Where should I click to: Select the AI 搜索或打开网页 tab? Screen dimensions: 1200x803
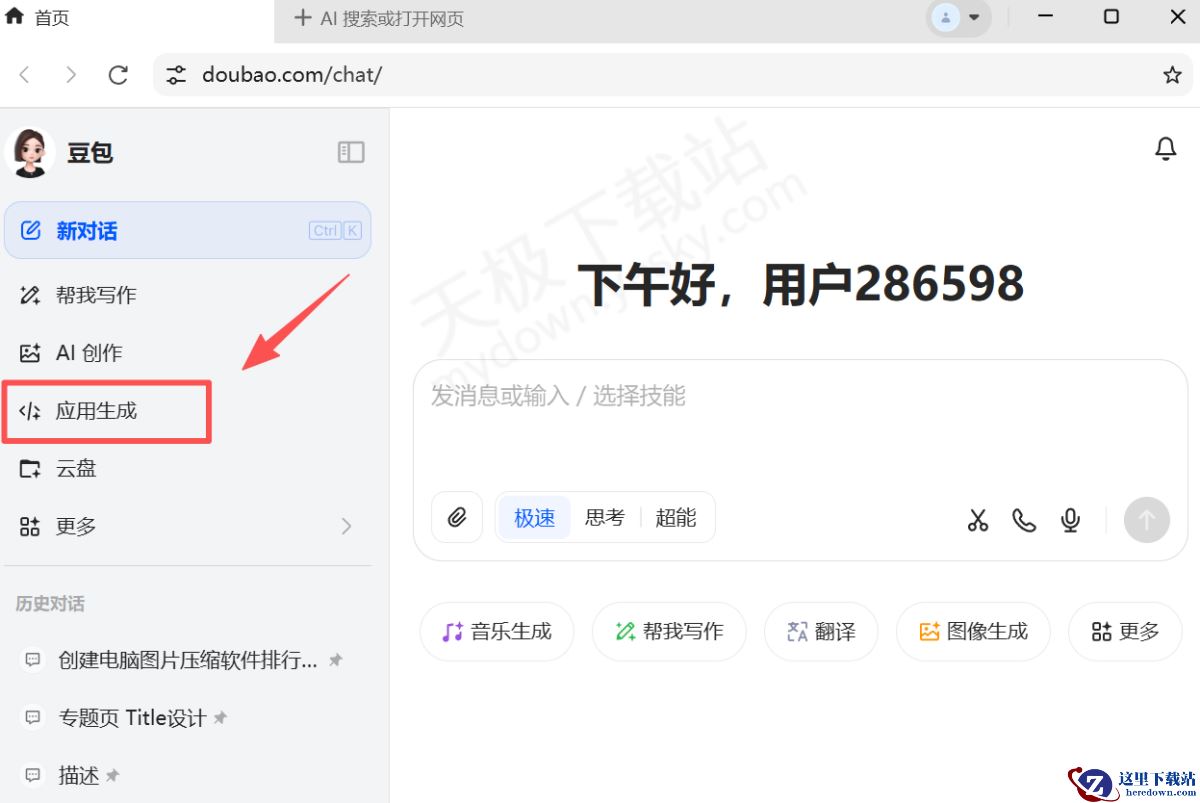[378, 16]
